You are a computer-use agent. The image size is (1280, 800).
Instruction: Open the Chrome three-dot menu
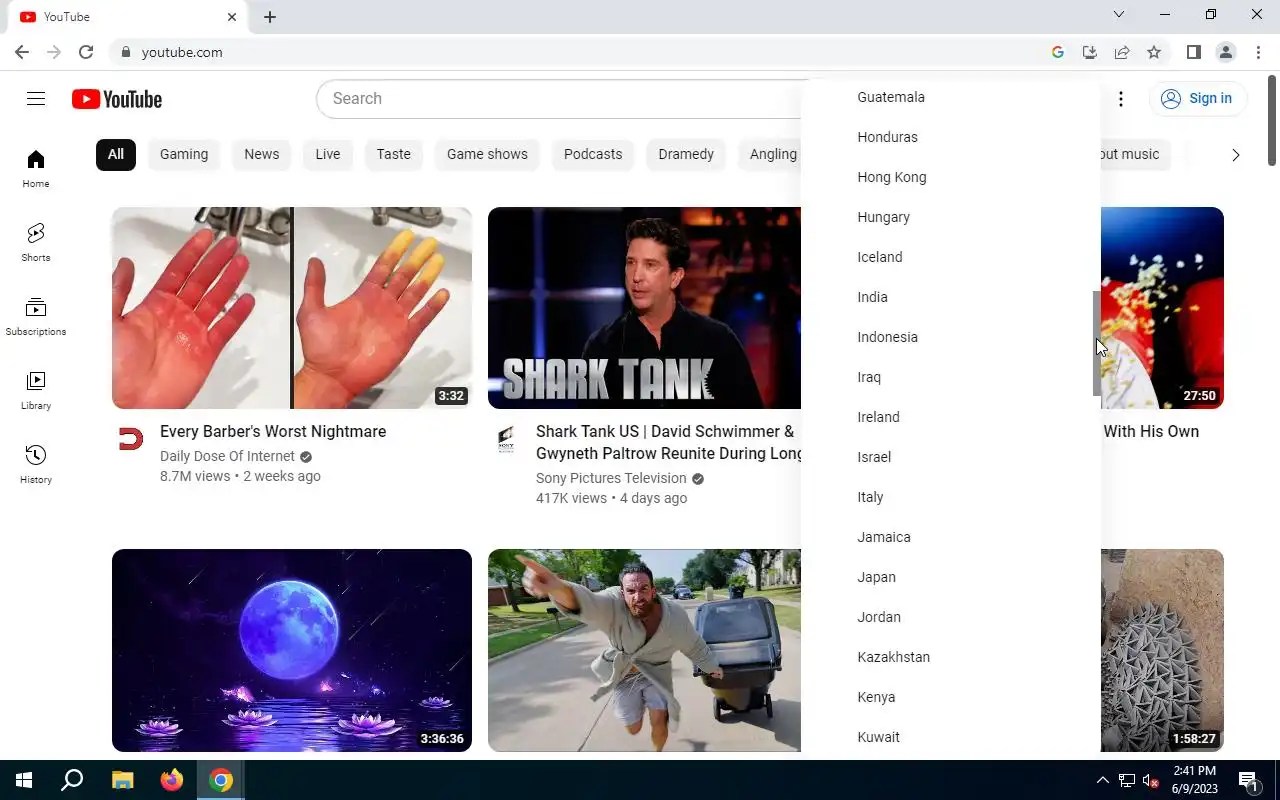[1258, 52]
